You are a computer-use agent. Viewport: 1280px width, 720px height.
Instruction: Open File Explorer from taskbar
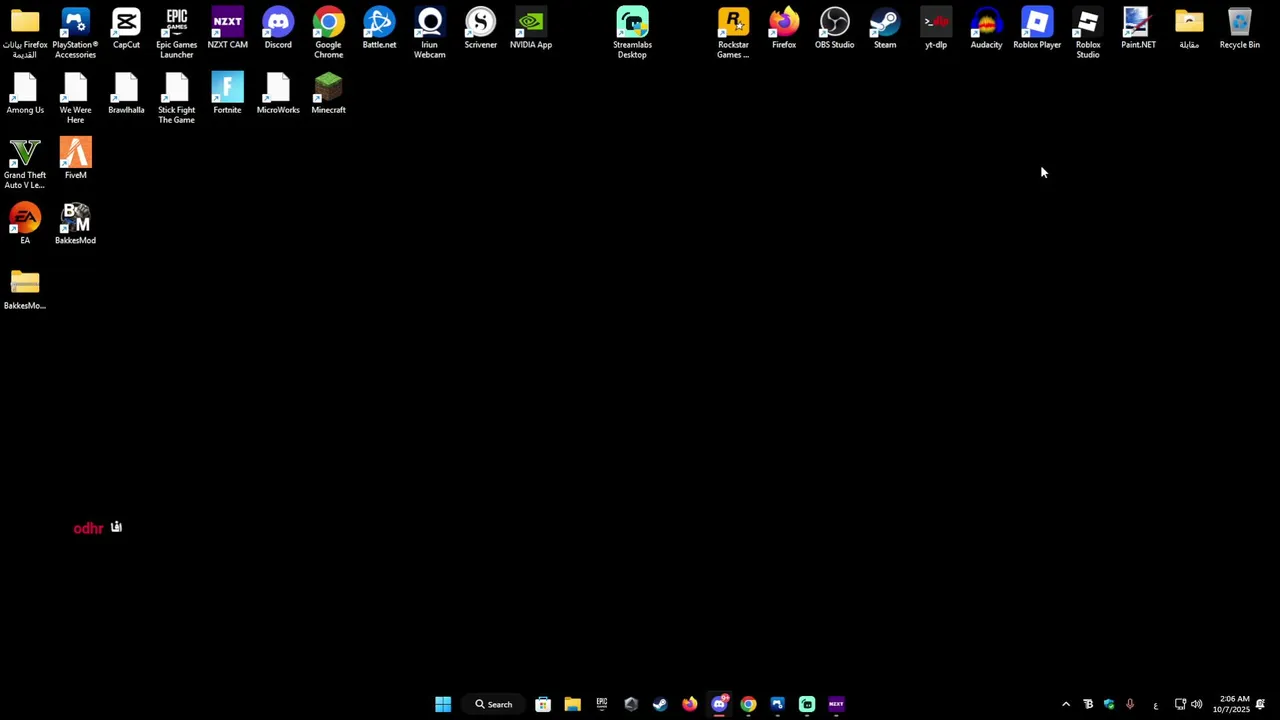(x=572, y=704)
